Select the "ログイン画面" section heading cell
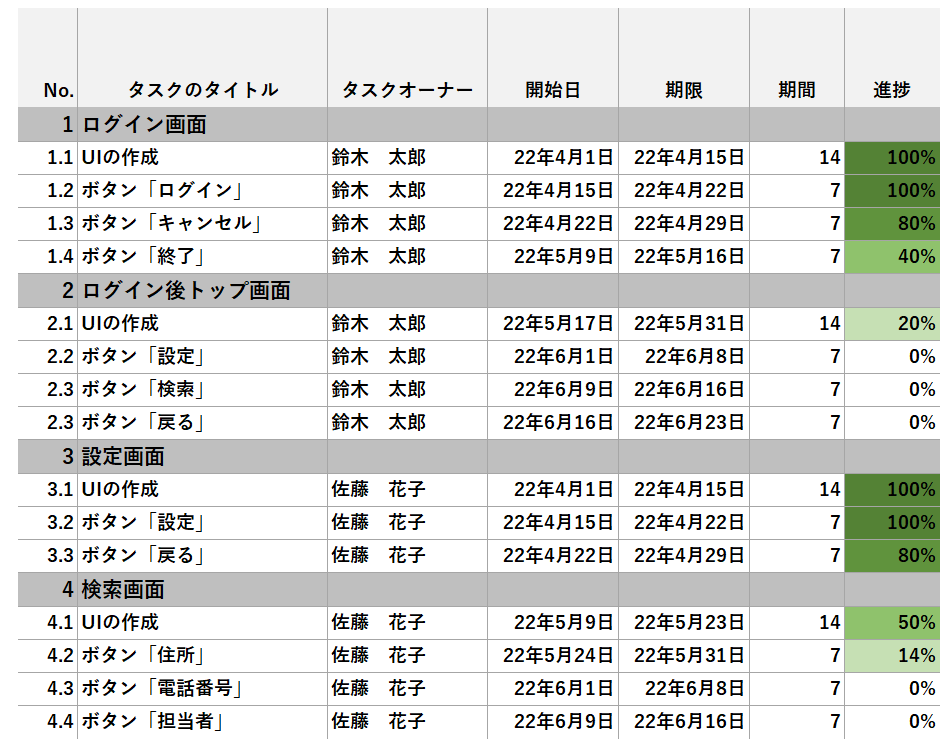Viewport: 951px width, 748px height. [144, 125]
